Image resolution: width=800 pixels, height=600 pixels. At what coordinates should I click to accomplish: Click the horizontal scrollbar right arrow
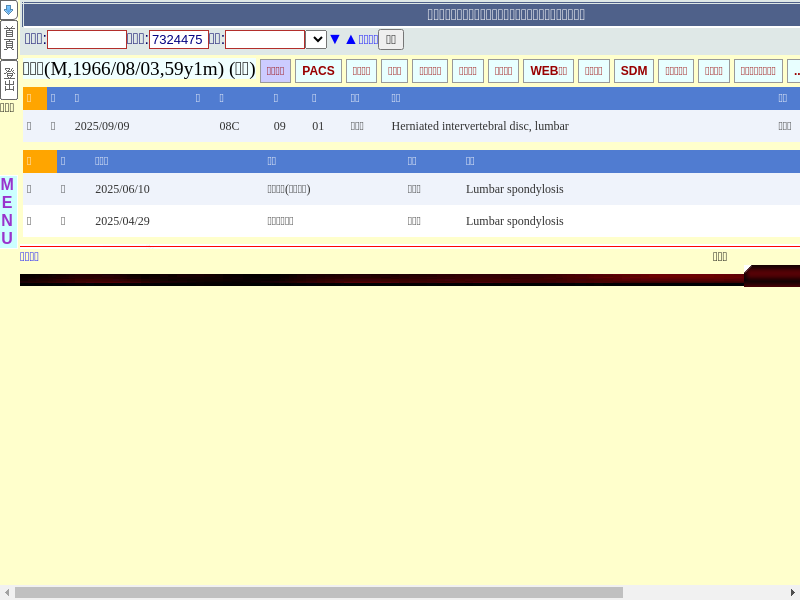pyautogui.click(x=793, y=593)
